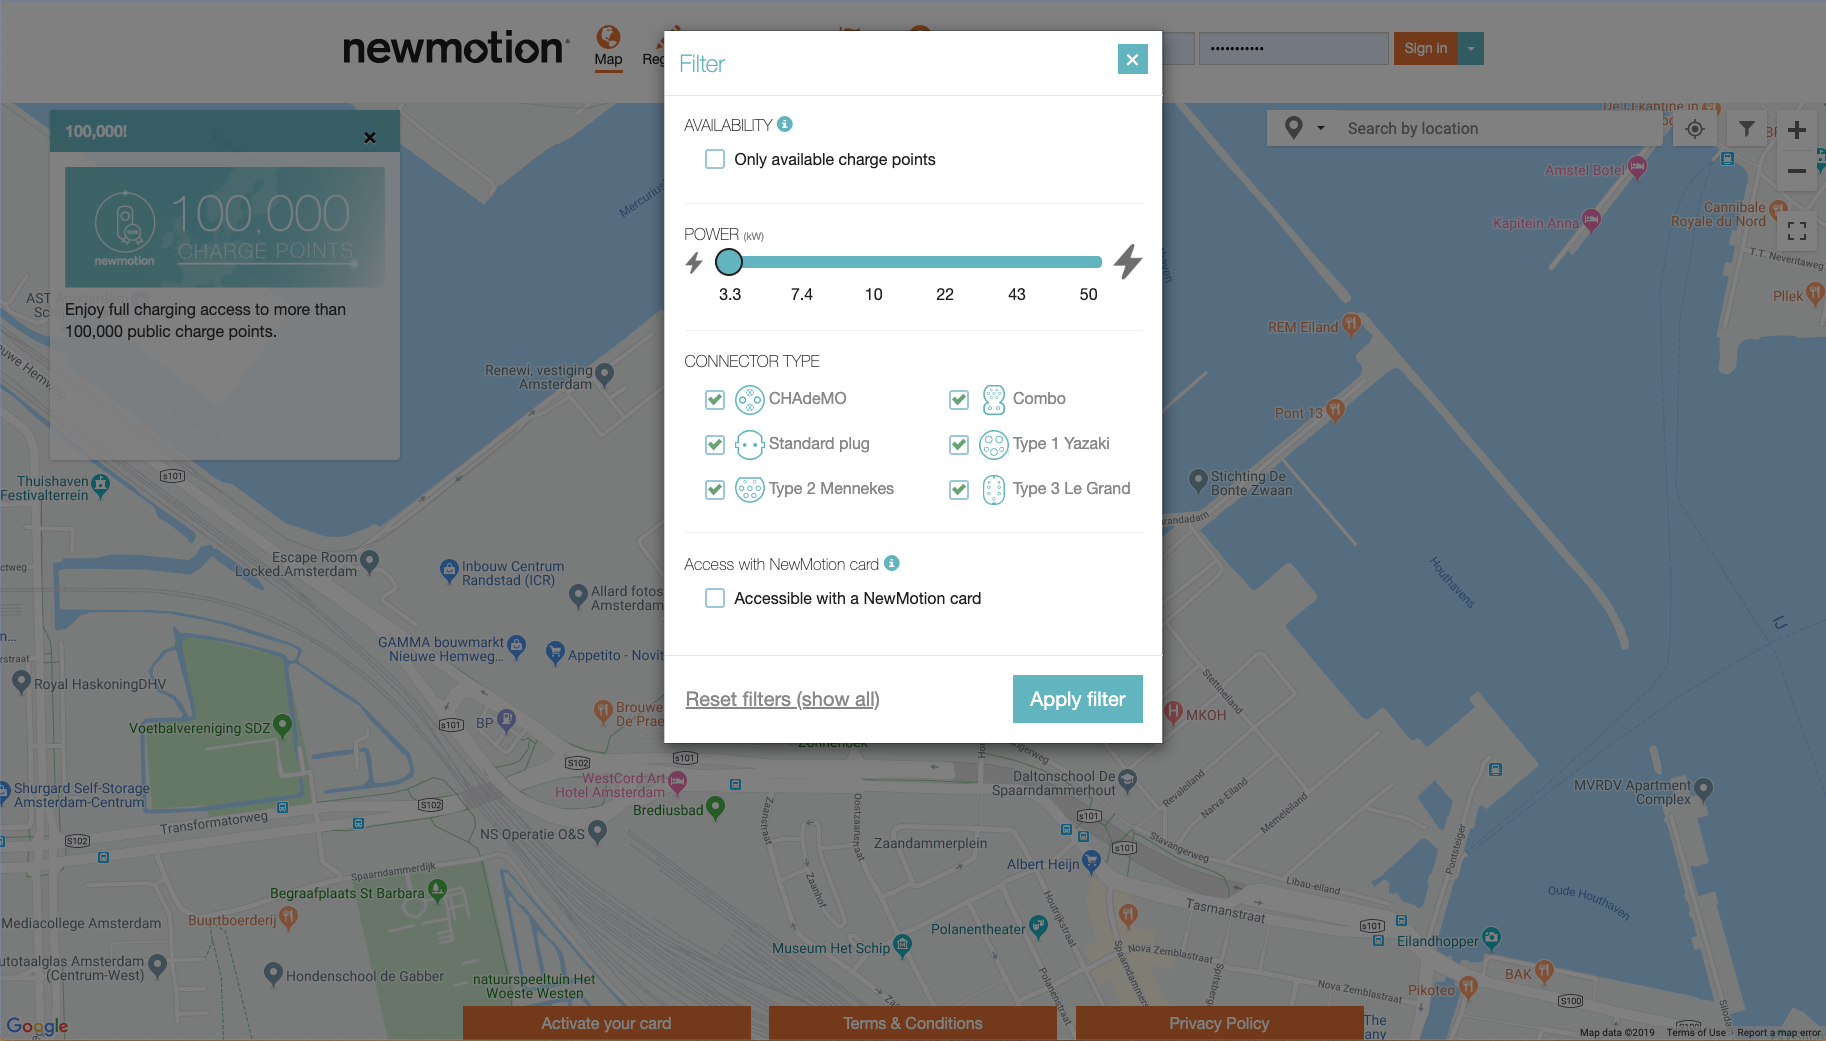Viewport: 1826px width, 1041px height.
Task: Click the Polanentheater map marker
Action: (1038, 927)
